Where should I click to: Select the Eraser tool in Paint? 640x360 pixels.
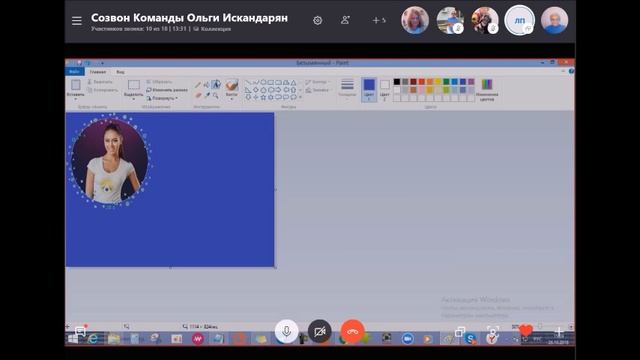tap(198, 95)
